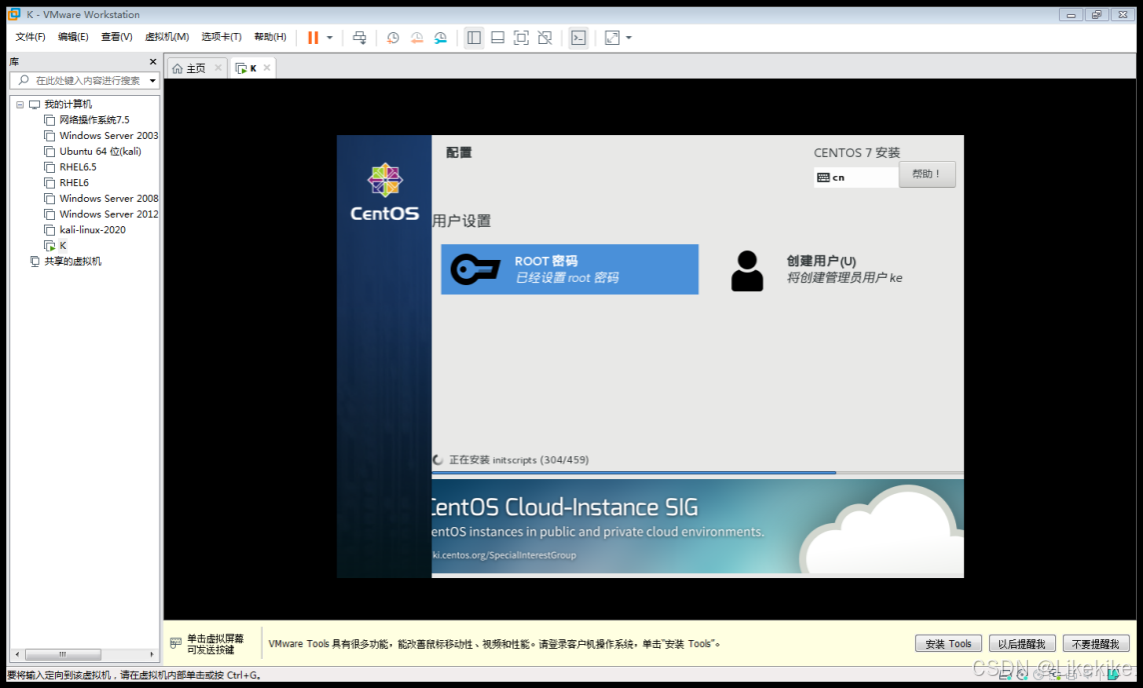Toggle the console view toolbar icon
Screen dimensions: 1143x688
point(578,38)
